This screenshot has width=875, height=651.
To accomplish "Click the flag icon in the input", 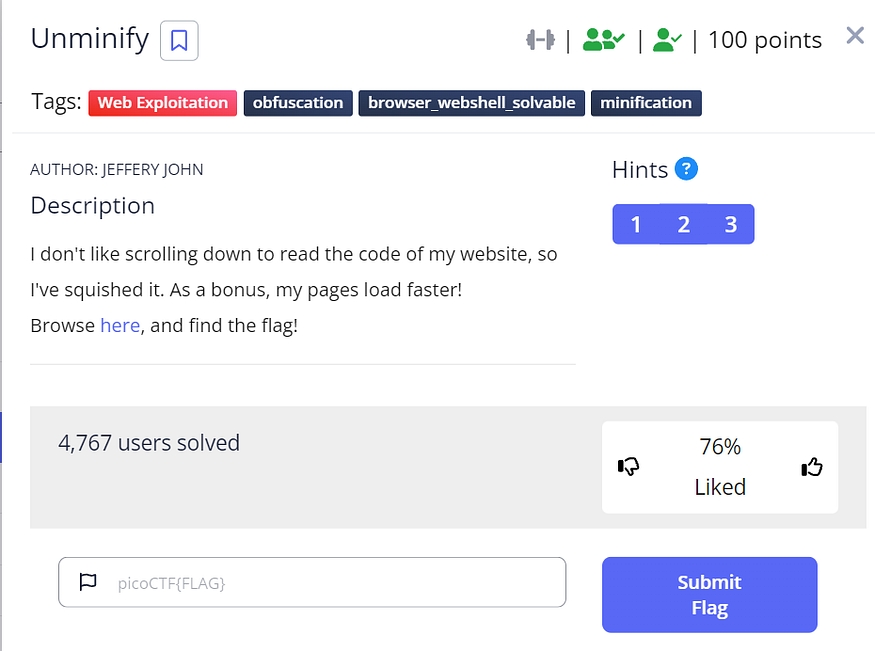I will (x=88, y=582).
